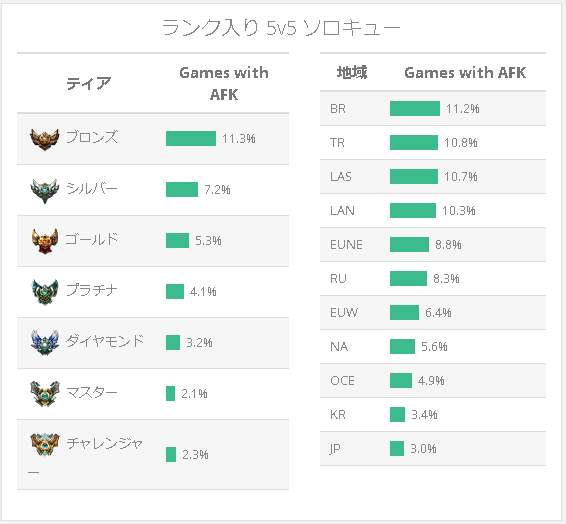Click the Challenger tier emblem icon
The width and height of the screenshot is (566, 524).
pos(44,444)
